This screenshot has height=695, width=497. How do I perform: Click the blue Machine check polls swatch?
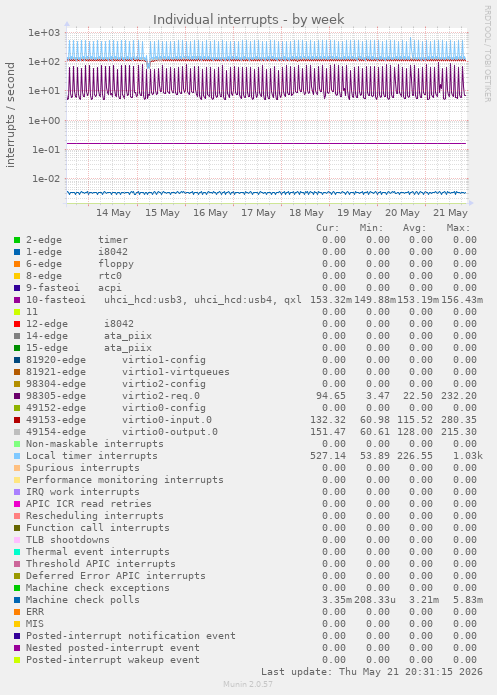click(17, 600)
